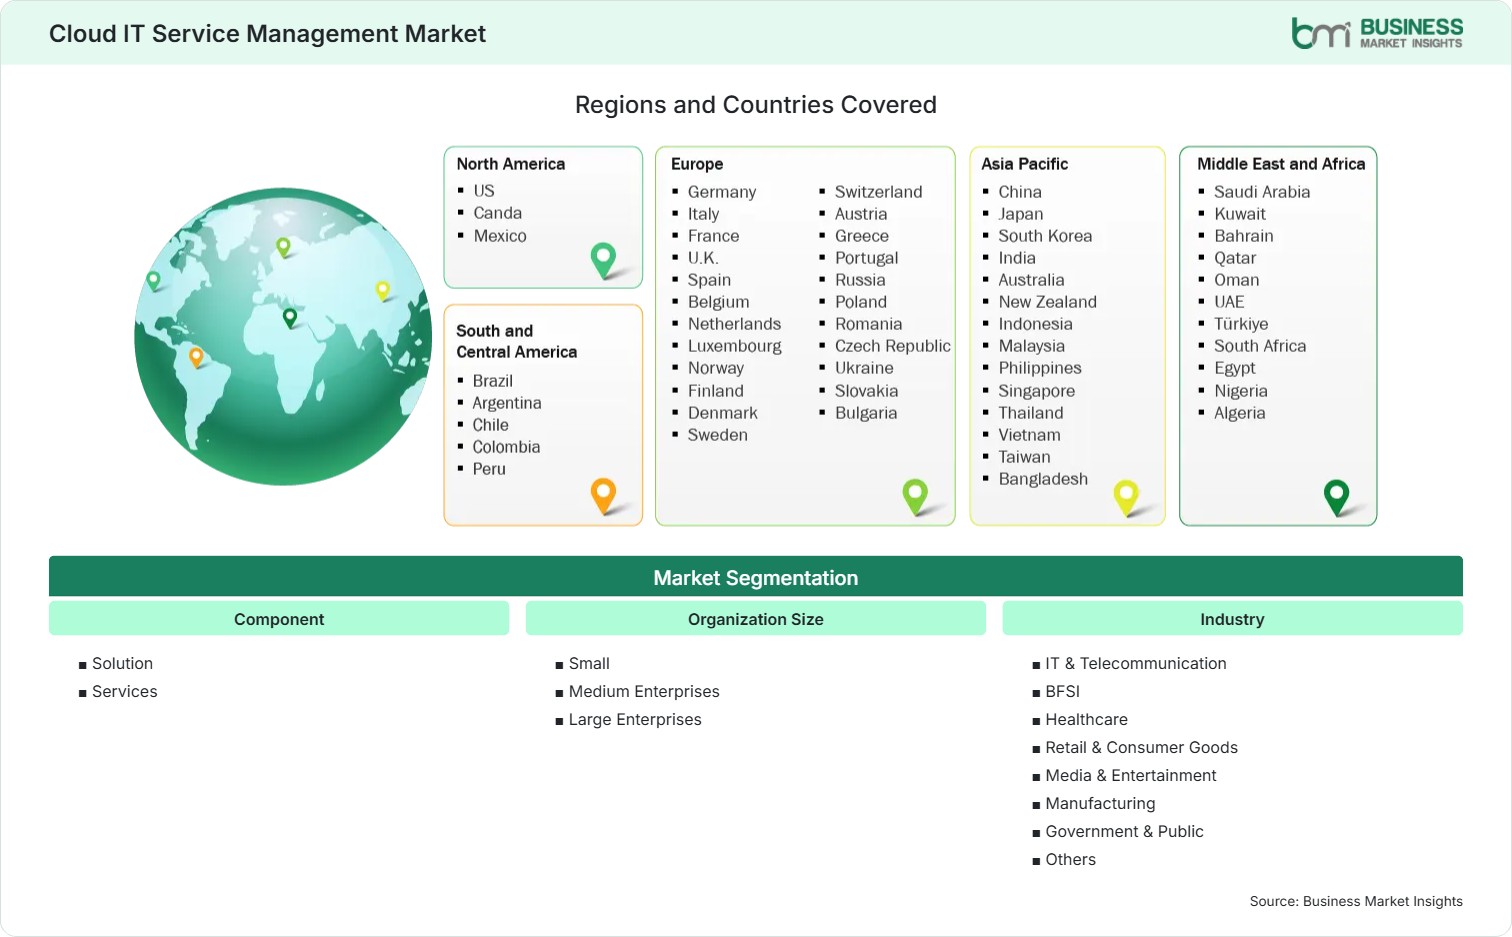1512x937 pixels.
Task: Click Solution under Component
Action: click(122, 663)
